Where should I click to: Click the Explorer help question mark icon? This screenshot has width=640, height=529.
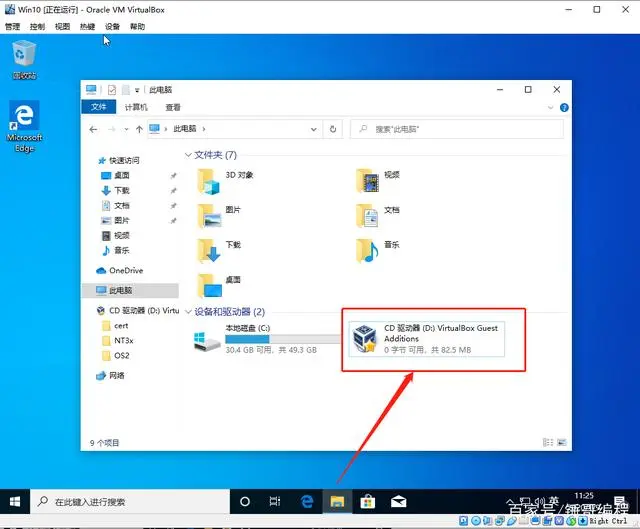tap(564, 107)
